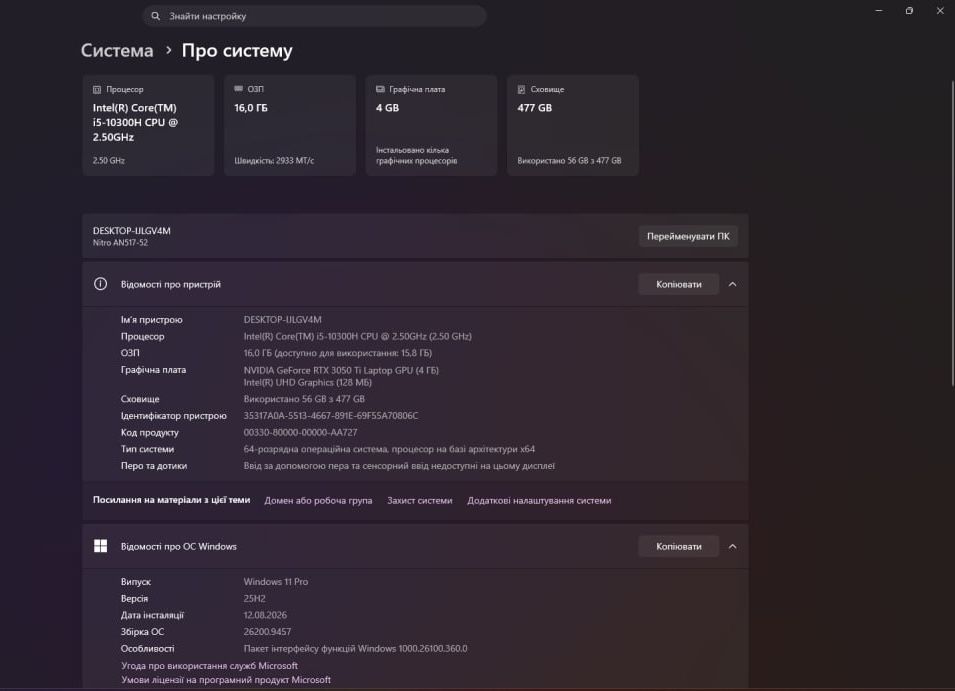This screenshot has height=691, width=955.
Task: Copy device info with 'Копіювати' button
Action: pyautogui.click(x=678, y=284)
